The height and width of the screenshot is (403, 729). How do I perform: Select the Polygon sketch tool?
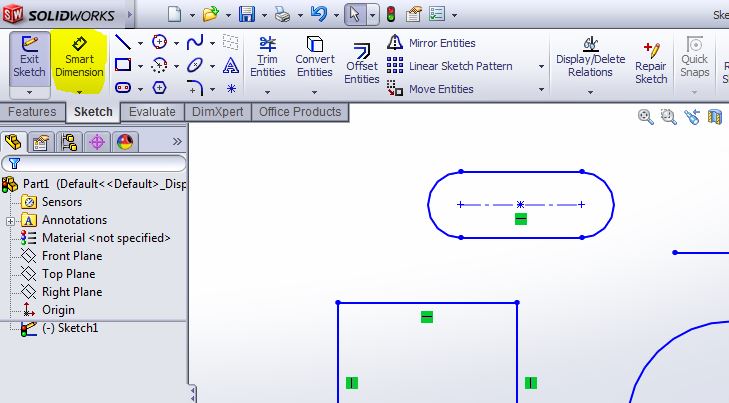159,87
